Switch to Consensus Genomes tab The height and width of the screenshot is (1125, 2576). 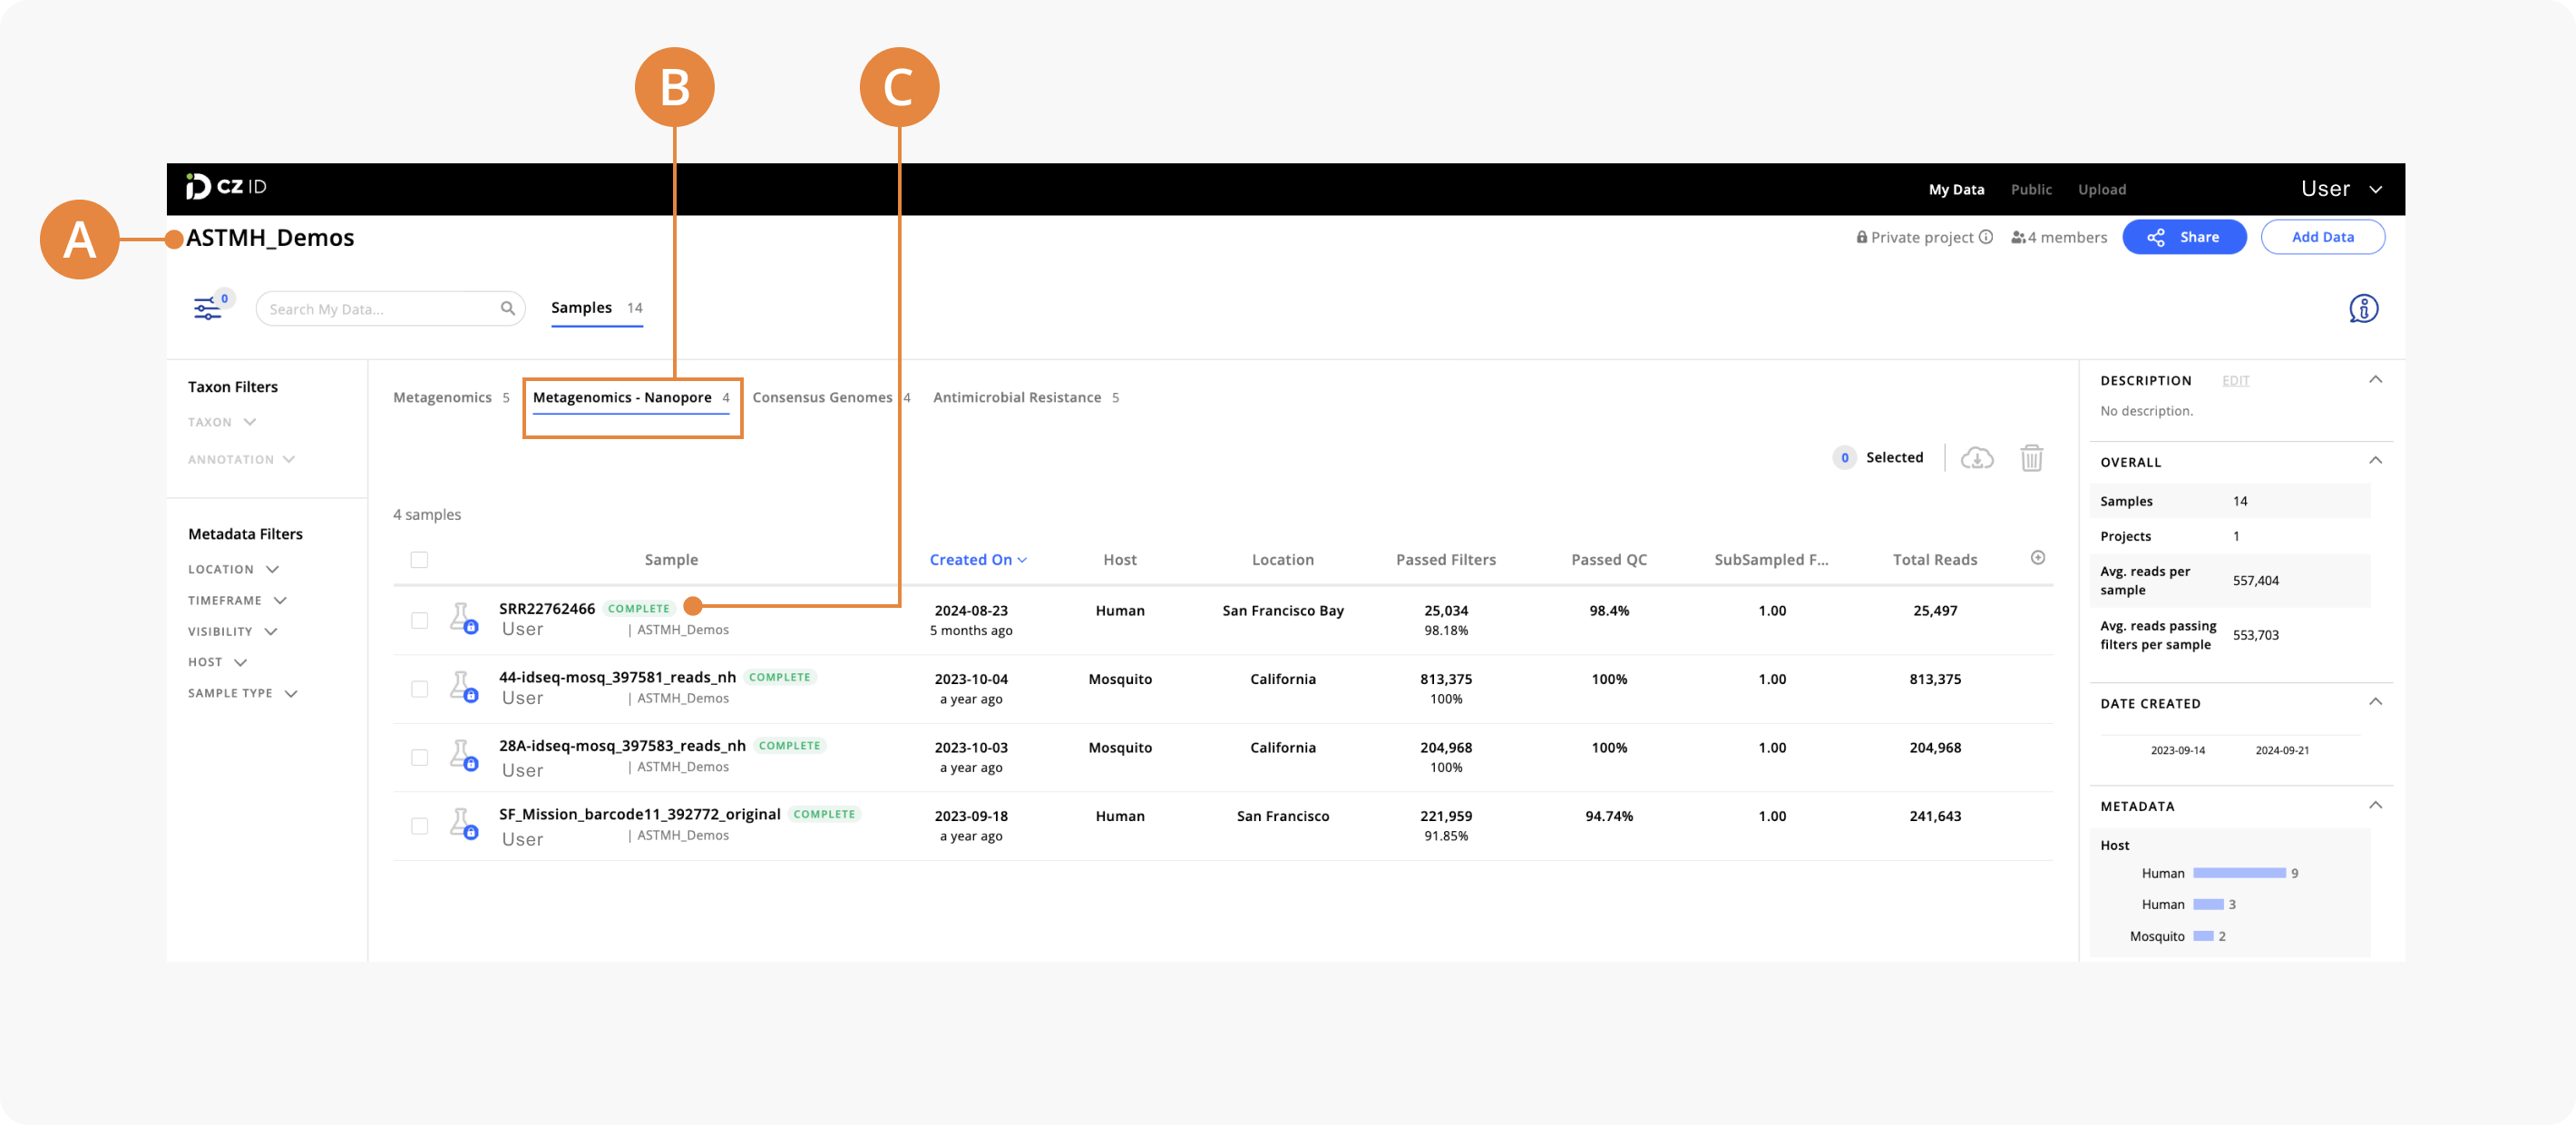point(830,398)
